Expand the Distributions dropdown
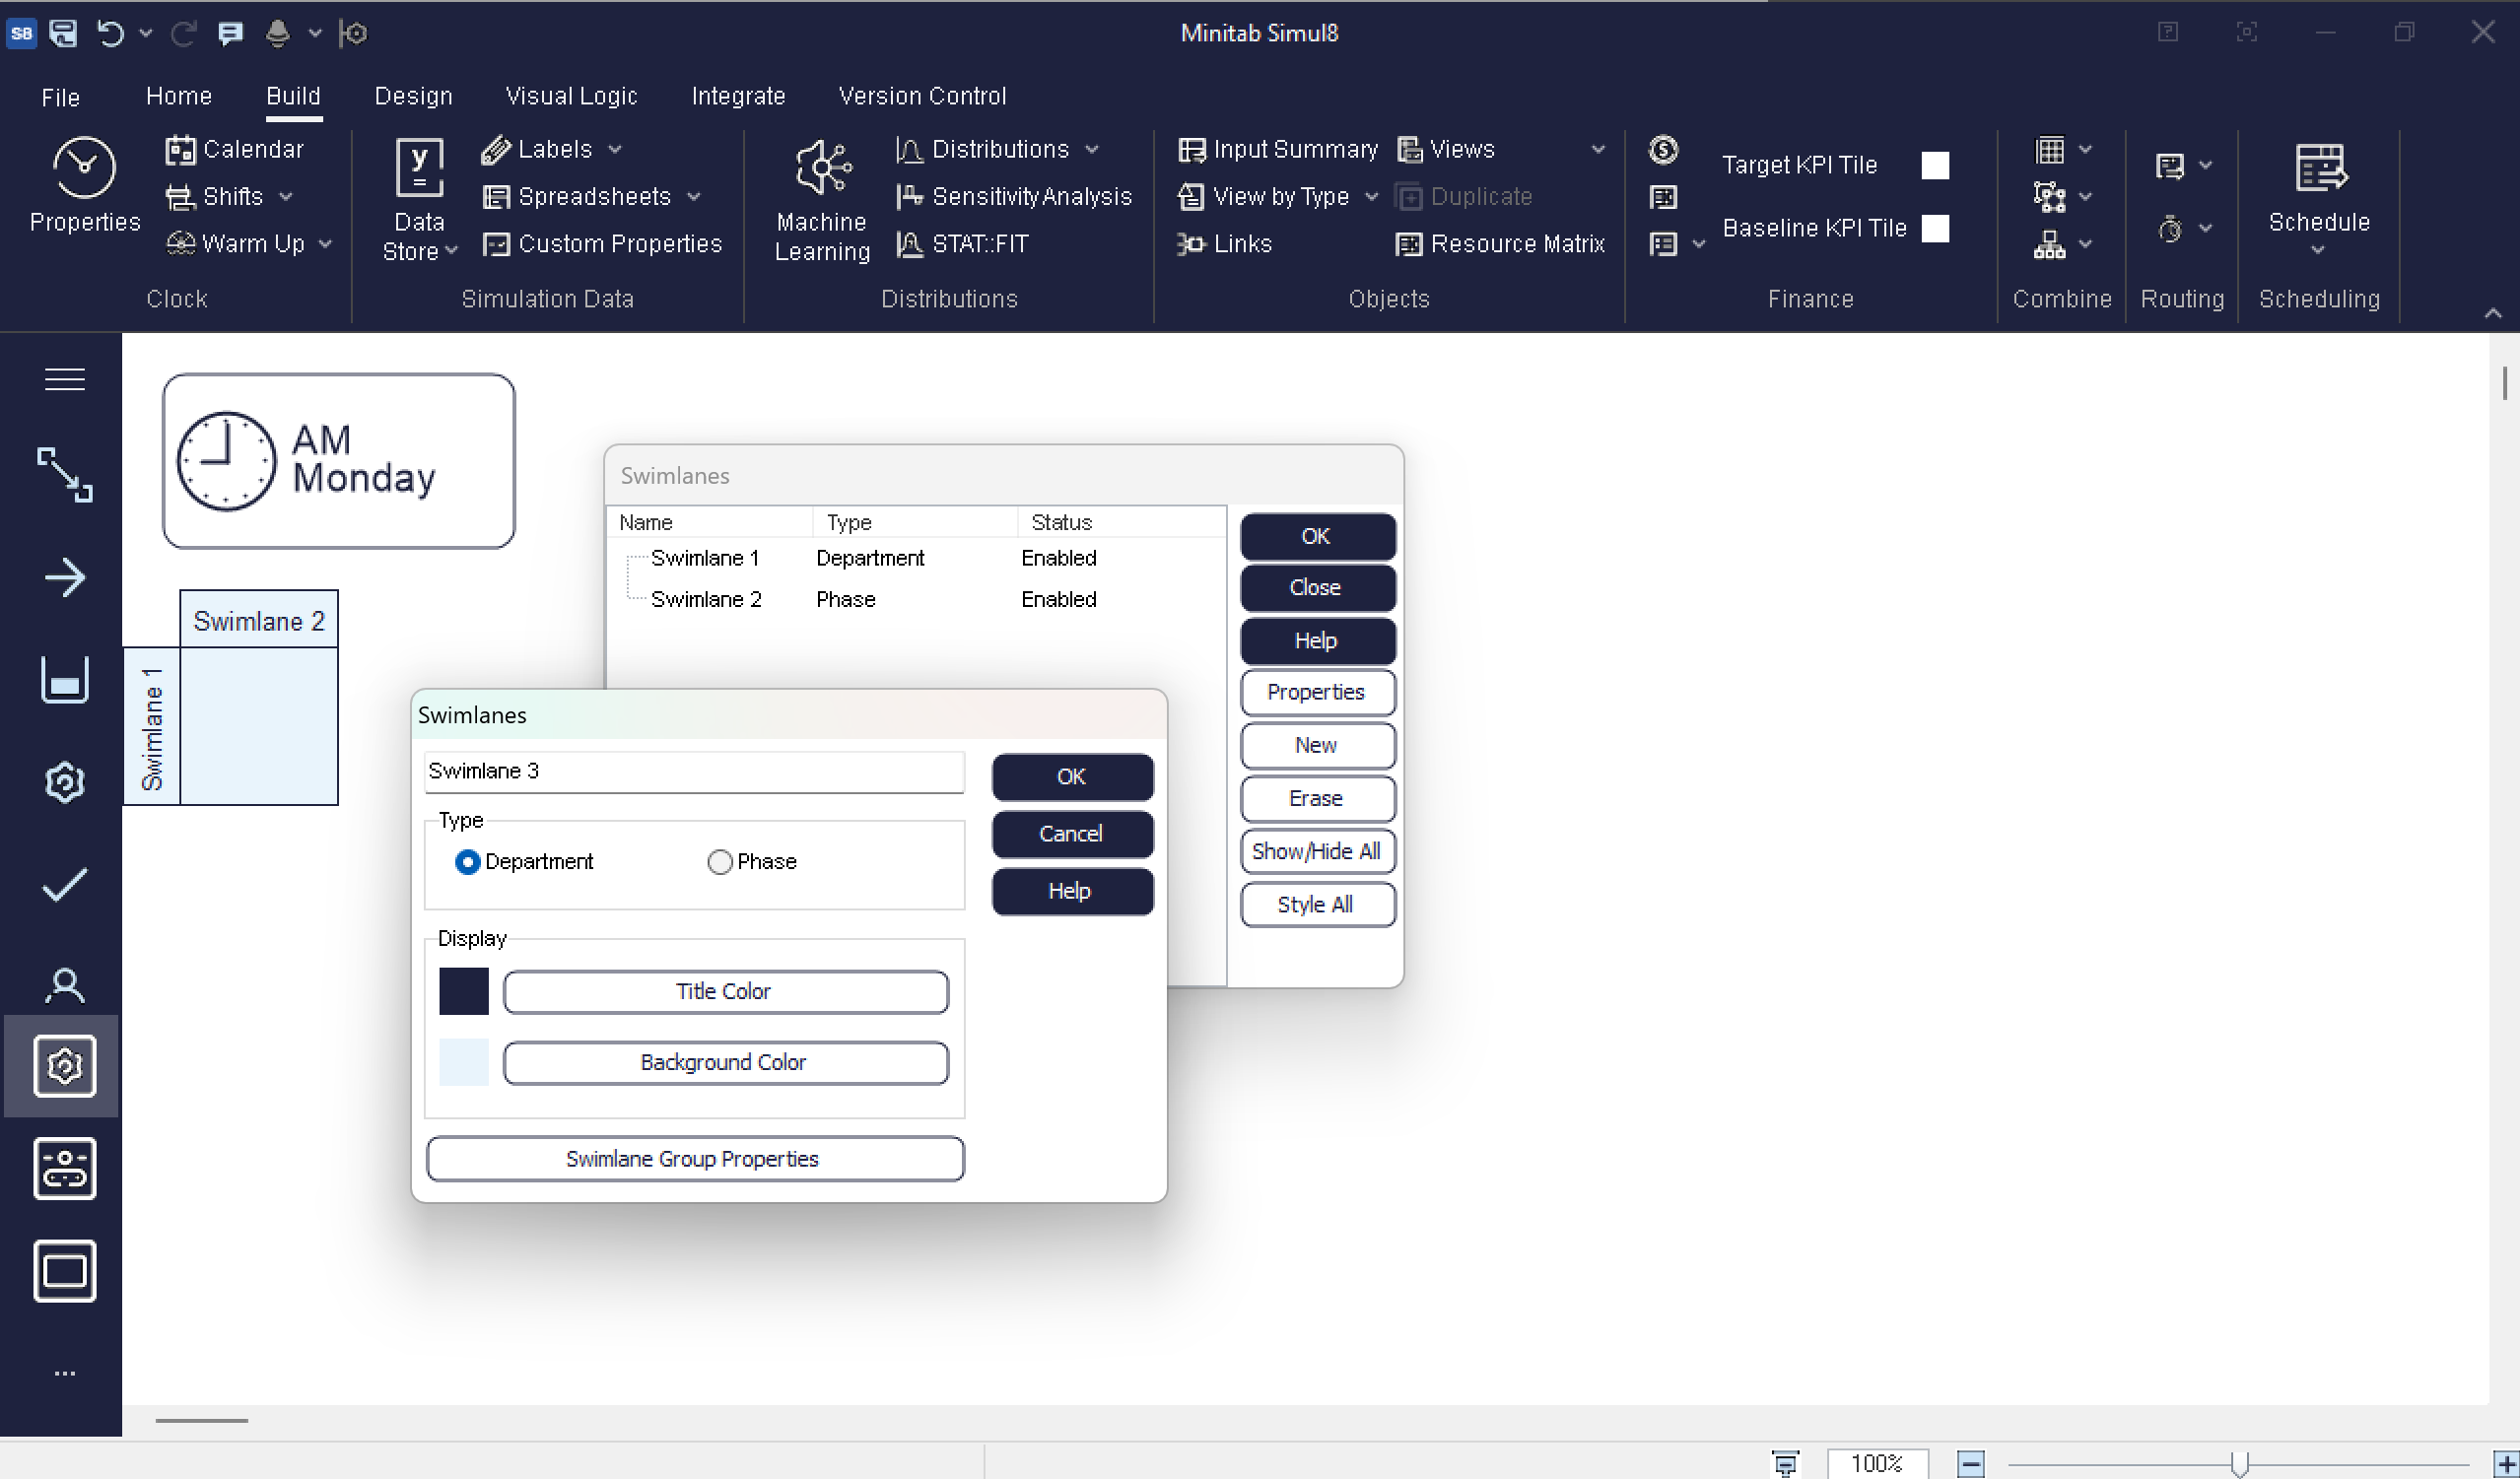This screenshot has width=2520, height=1479. point(1092,149)
